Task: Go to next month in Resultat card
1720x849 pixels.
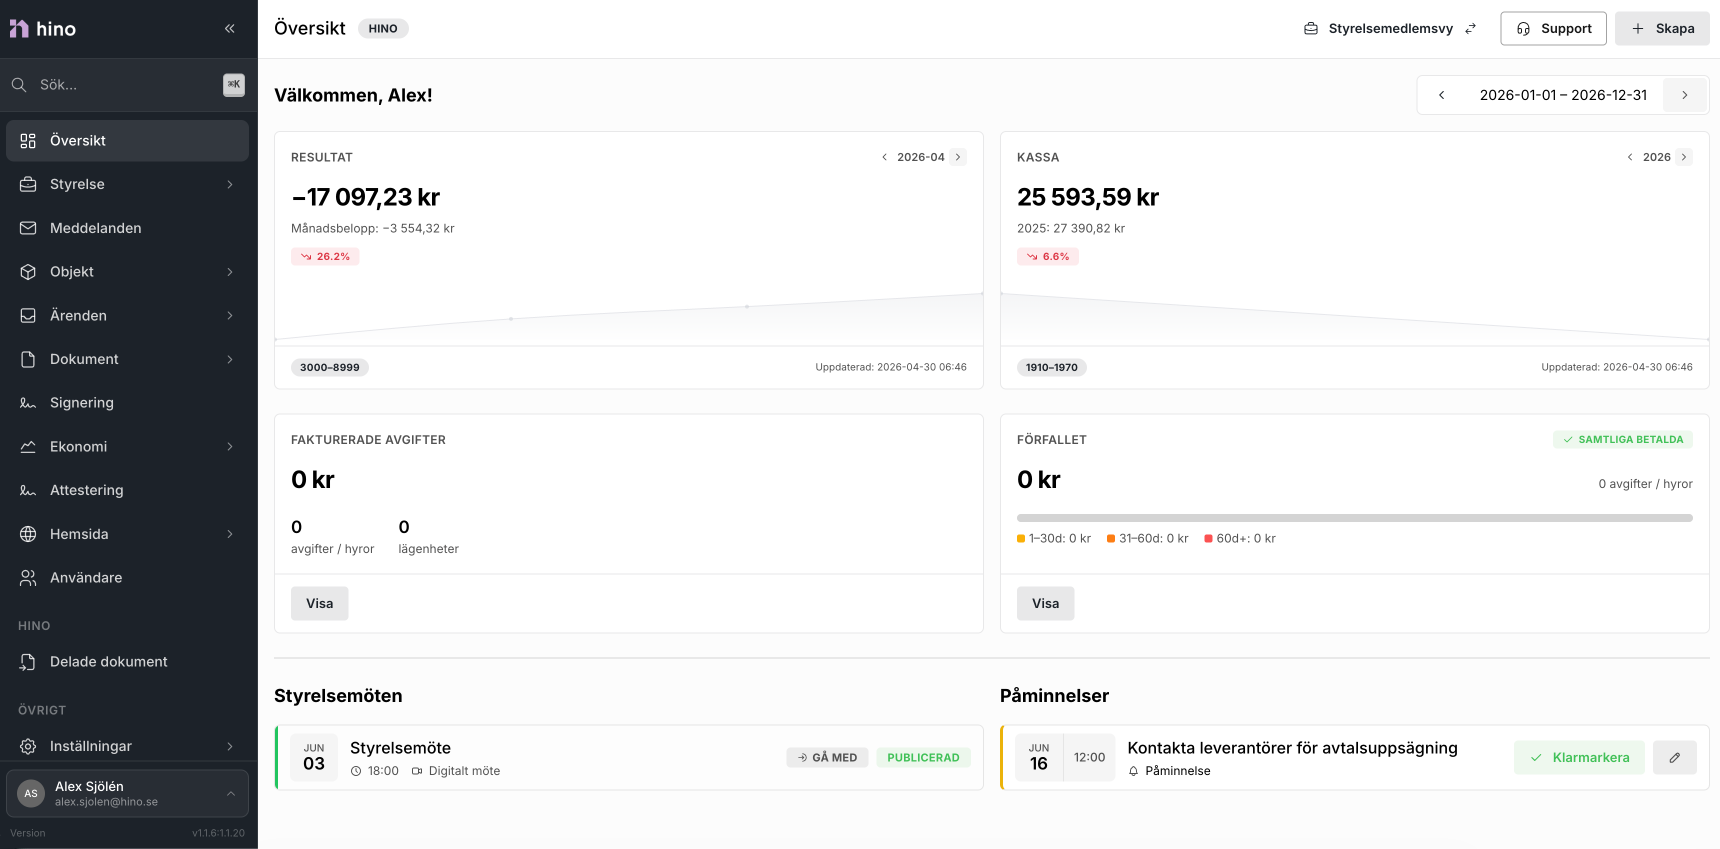Action: coord(958,157)
